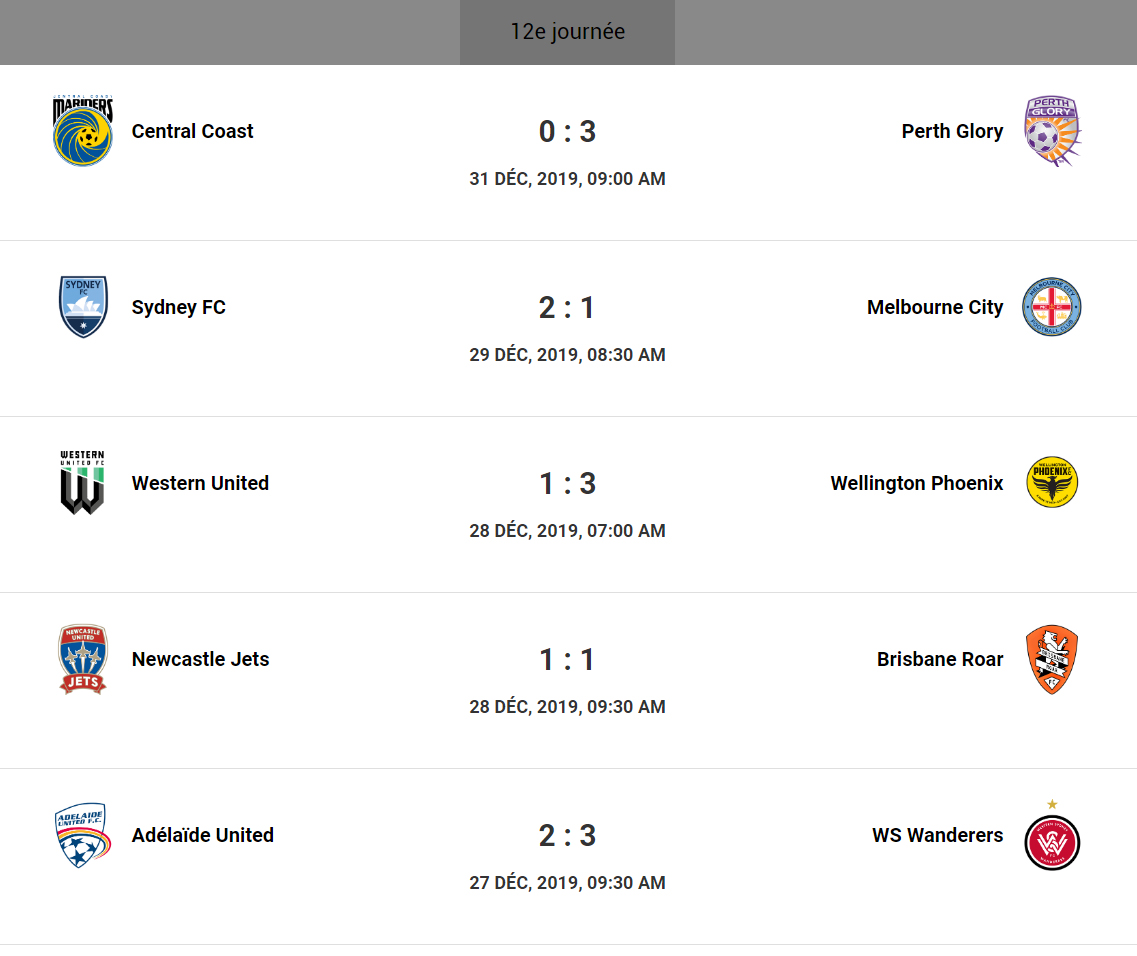Click the Central Coast Mariners logo
Screen dimensions: 1137x956
(x=83, y=131)
